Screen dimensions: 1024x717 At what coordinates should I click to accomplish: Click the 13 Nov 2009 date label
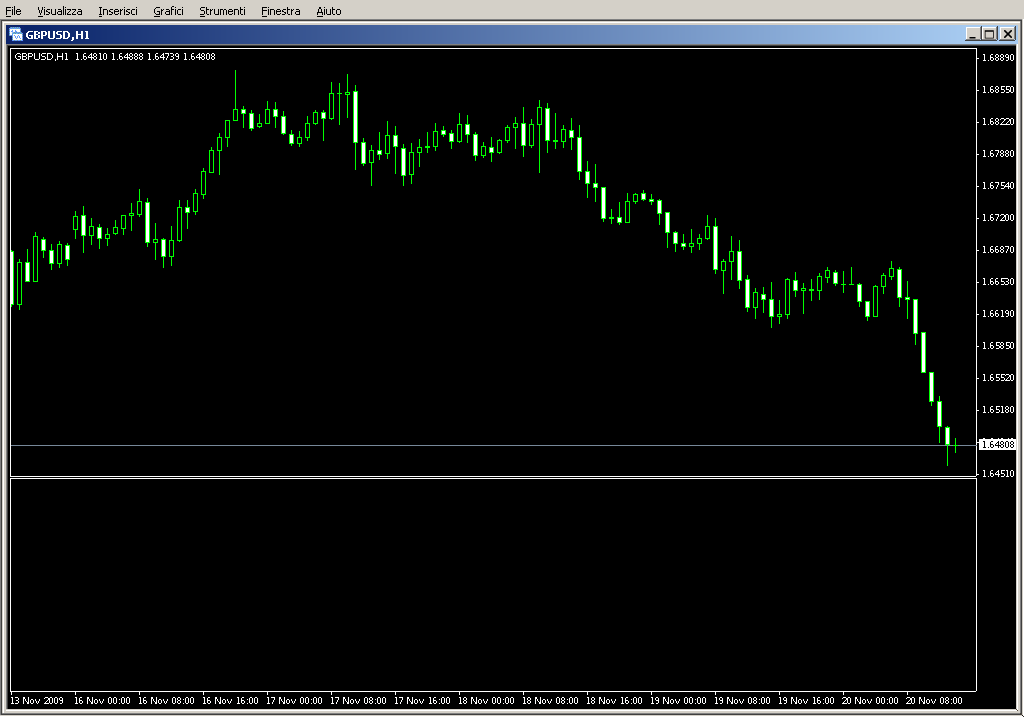37,701
